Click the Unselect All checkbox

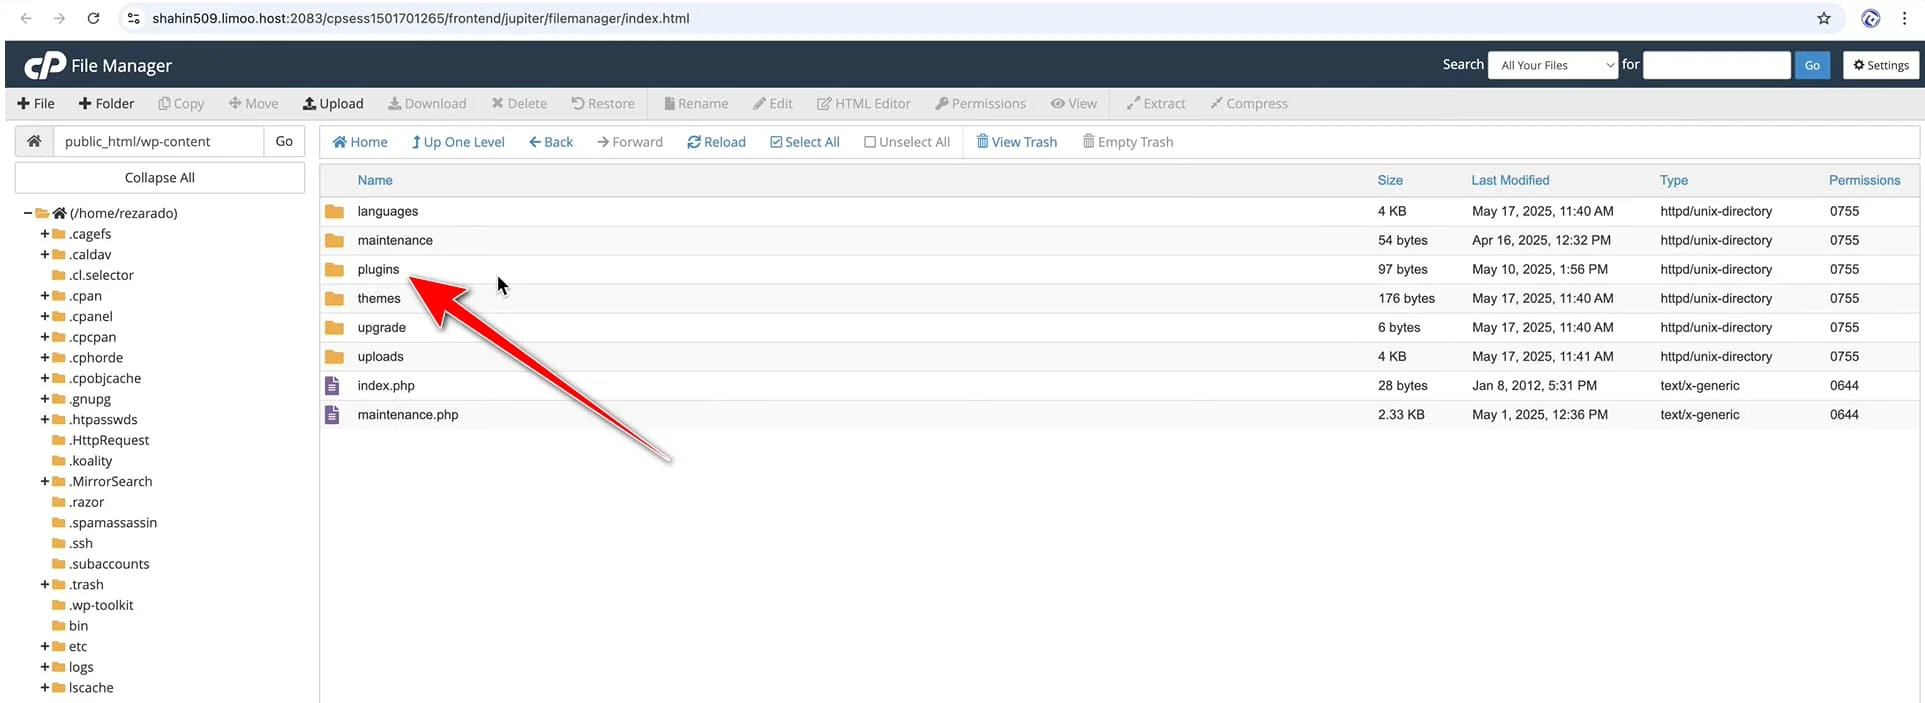coord(870,142)
